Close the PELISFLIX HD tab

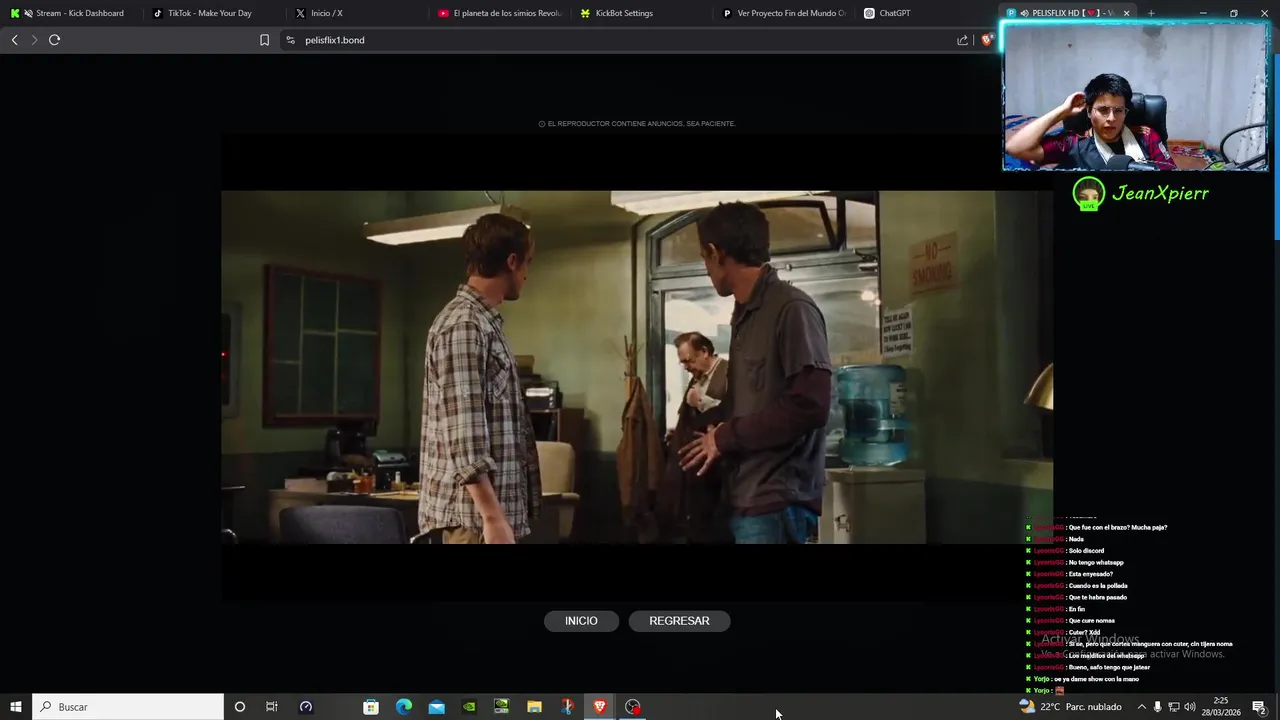(1127, 13)
